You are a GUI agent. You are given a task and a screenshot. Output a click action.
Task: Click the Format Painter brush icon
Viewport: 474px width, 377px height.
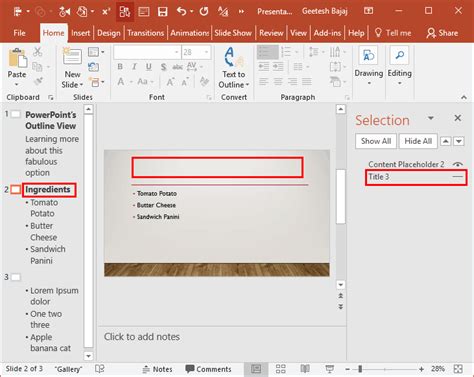pyautogui.click(x=38, y=81)
